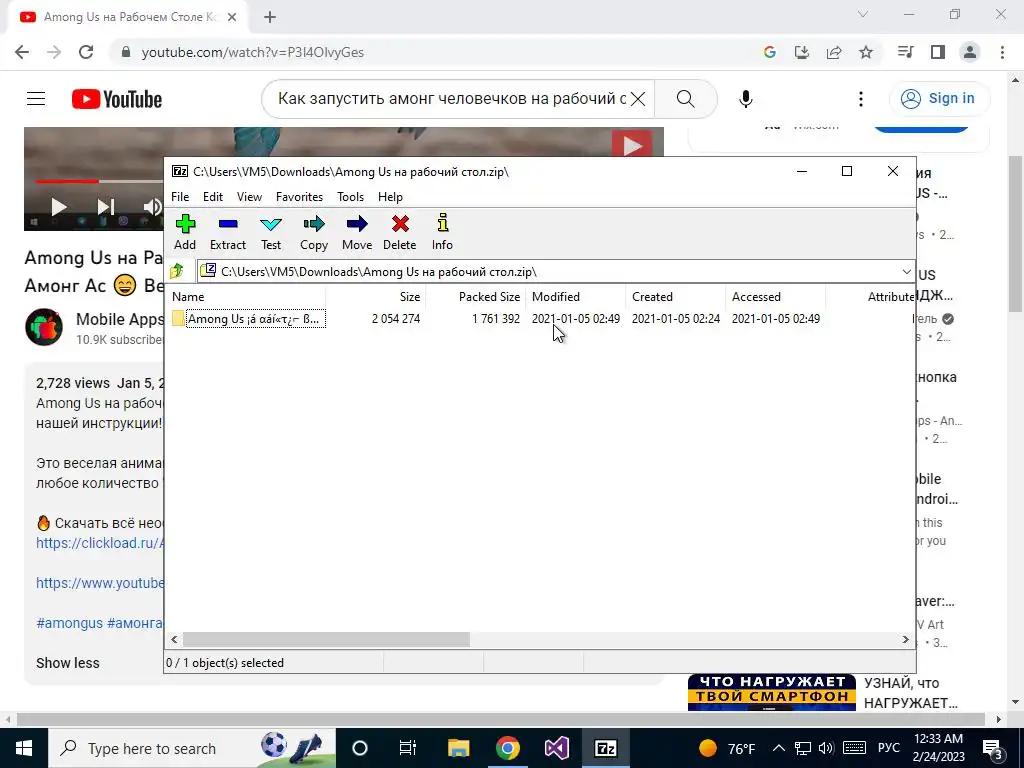
Task: Close the Among Us YouTube tab
Action: pyautogui.click(x=232, y=18)
